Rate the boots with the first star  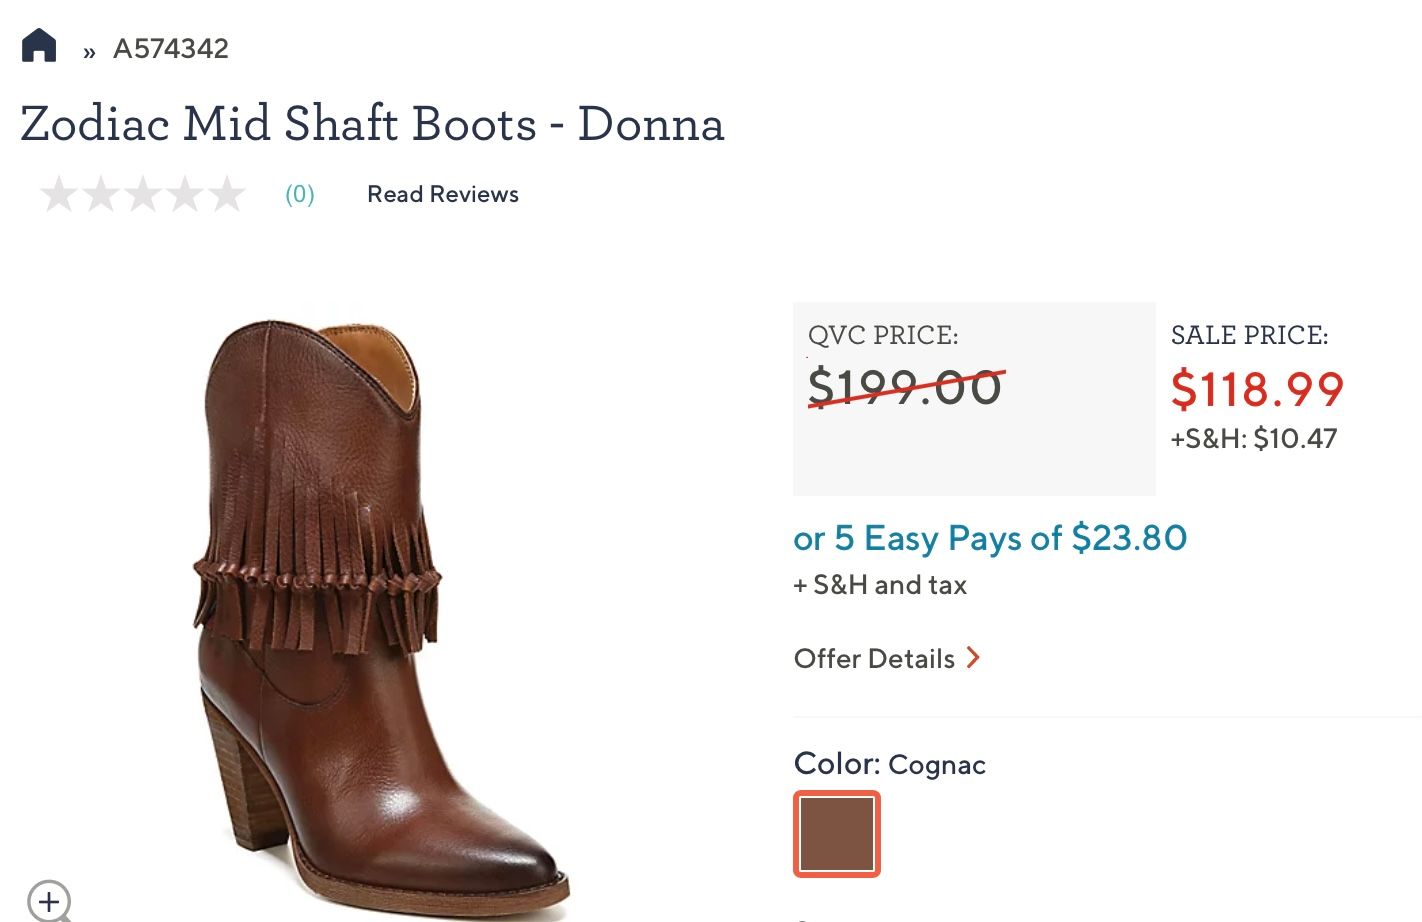[x=59, y=194]
